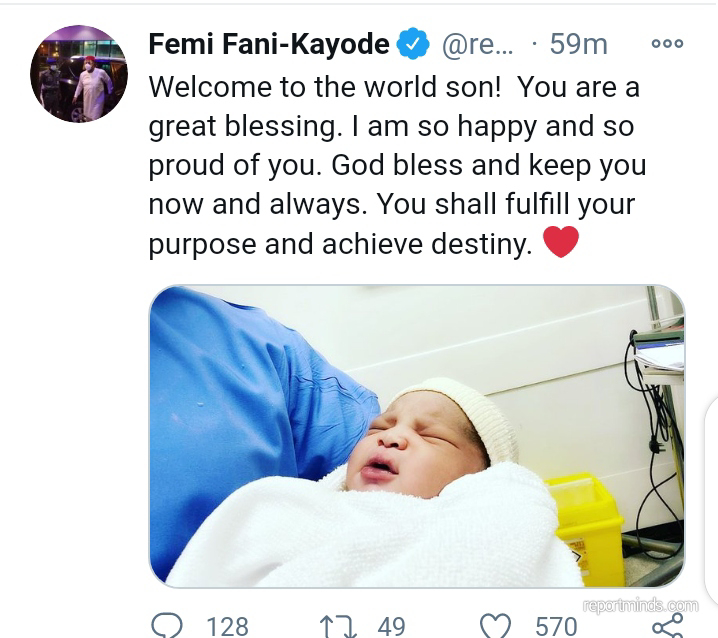Click the 128 replies count
Screen dimensions: 718x638
pyautogui.click(x=226, y=626)
